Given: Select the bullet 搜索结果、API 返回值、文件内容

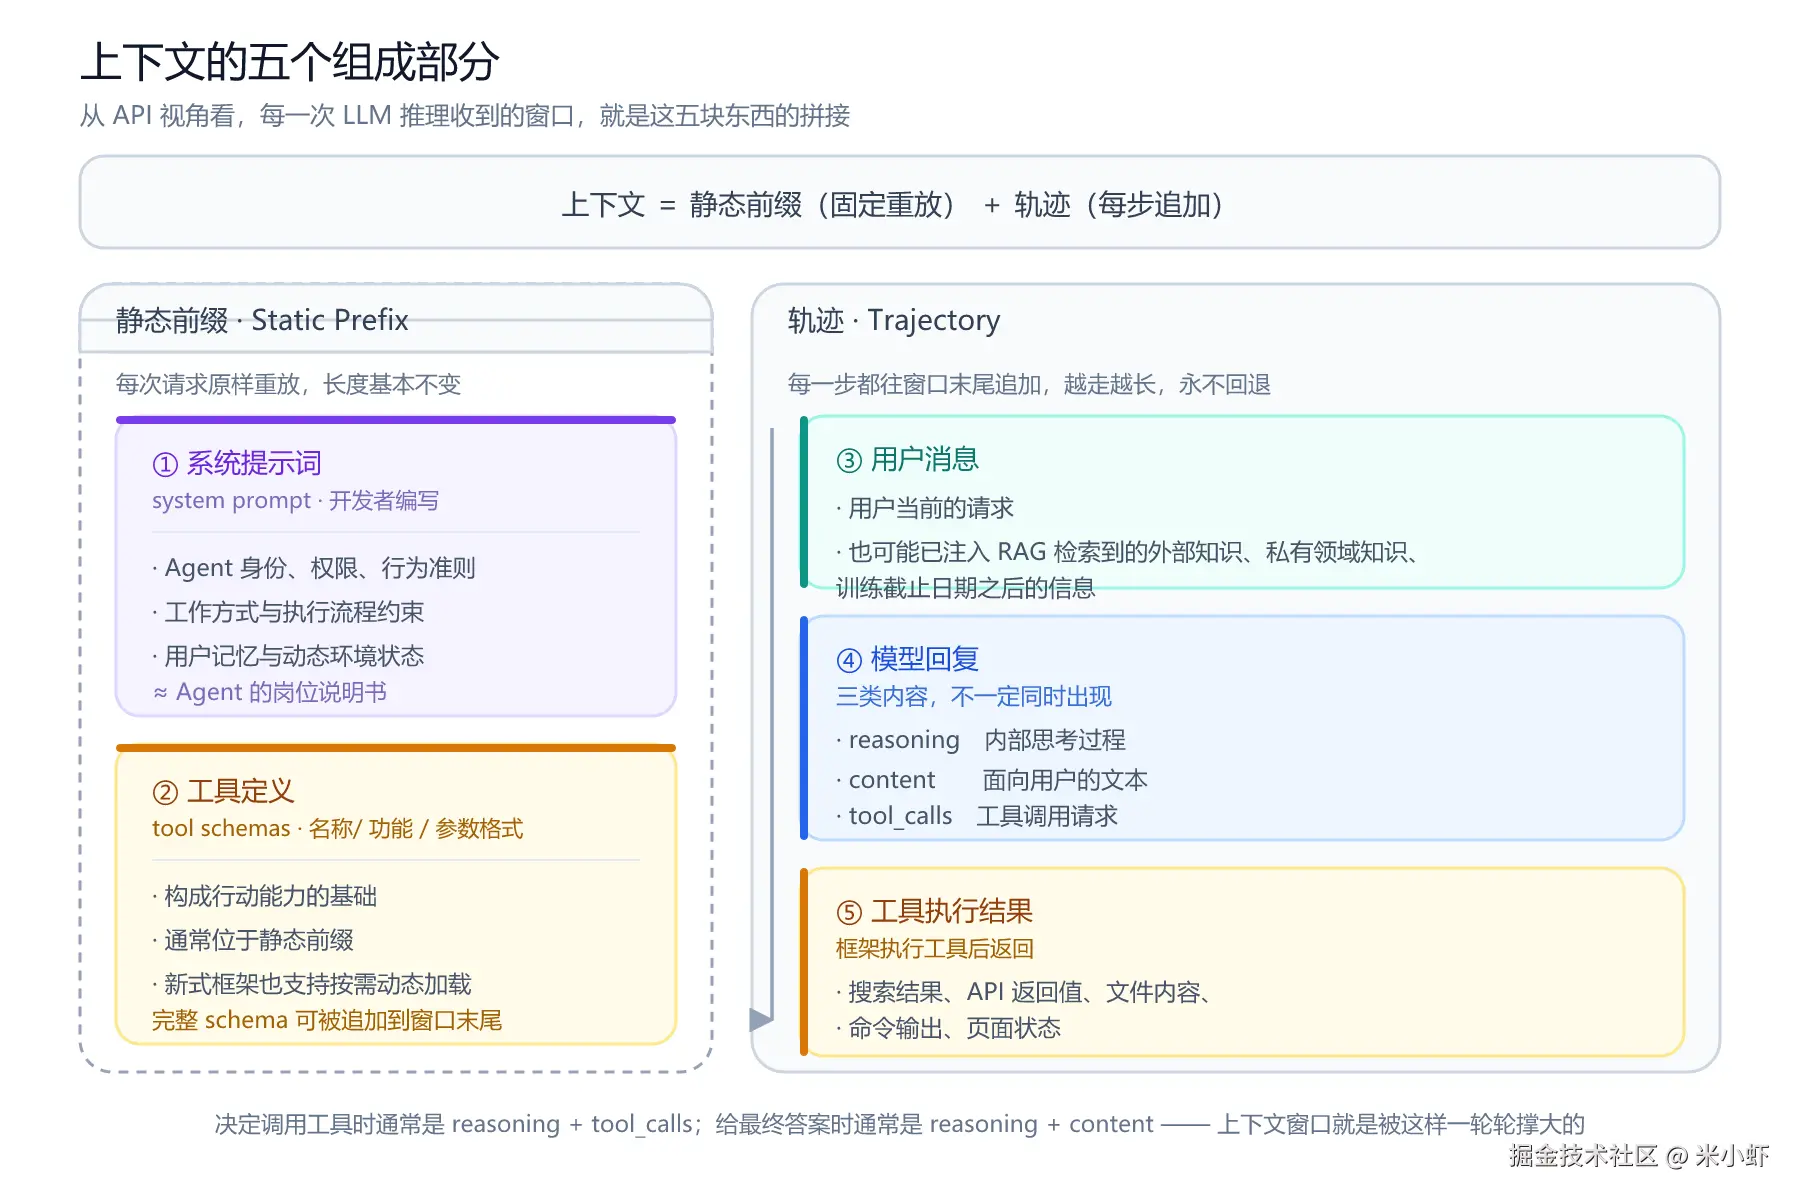Looking at the screenshot, I should pyautogui.click(x=1024, y=992).
